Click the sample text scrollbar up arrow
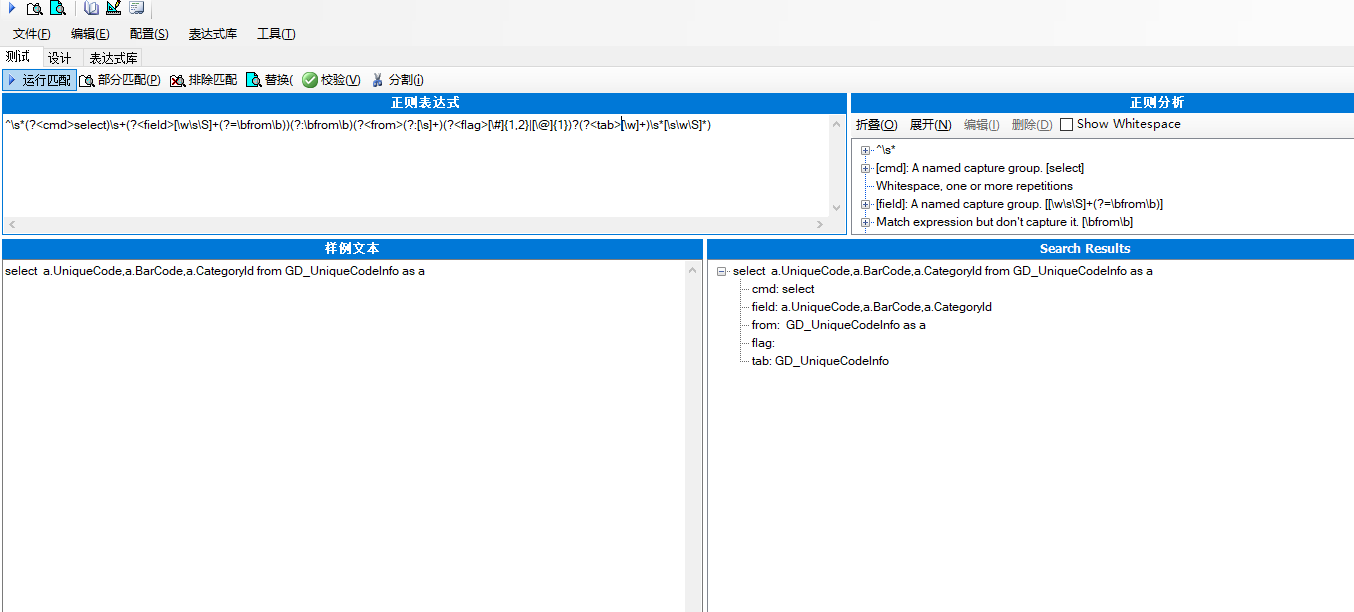The width and height of the screenshot is (1354, 612). tap(693, 270)
